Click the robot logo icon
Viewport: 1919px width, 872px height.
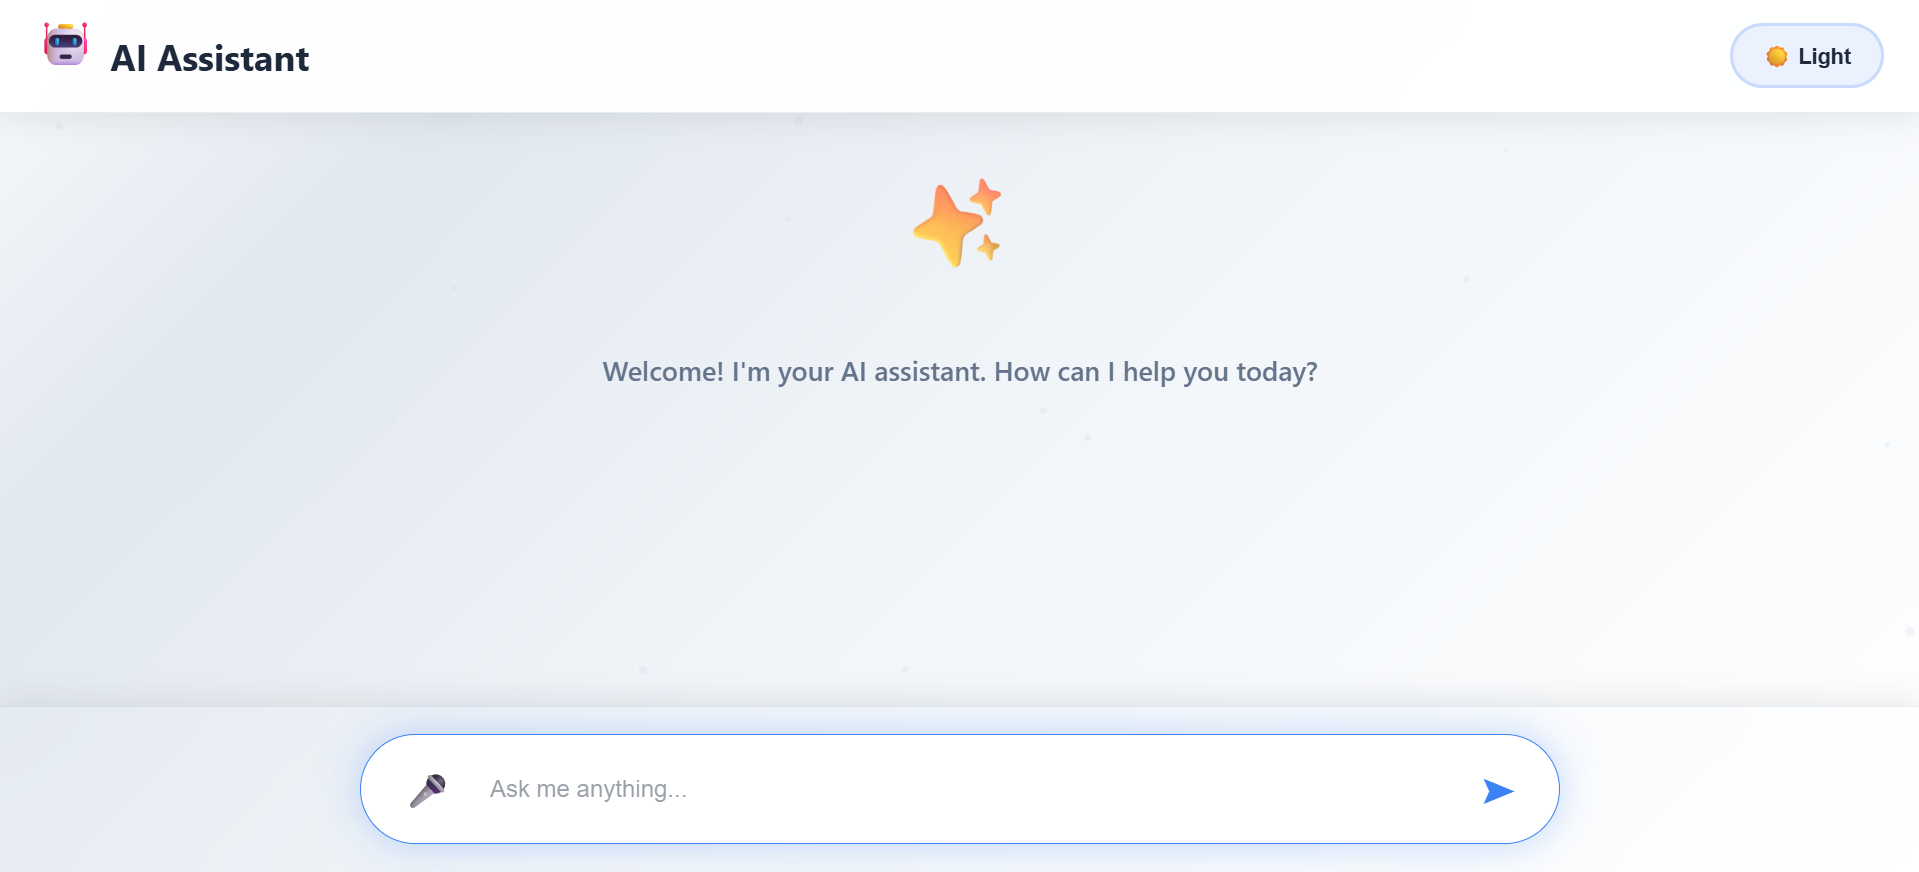[66, 45]
